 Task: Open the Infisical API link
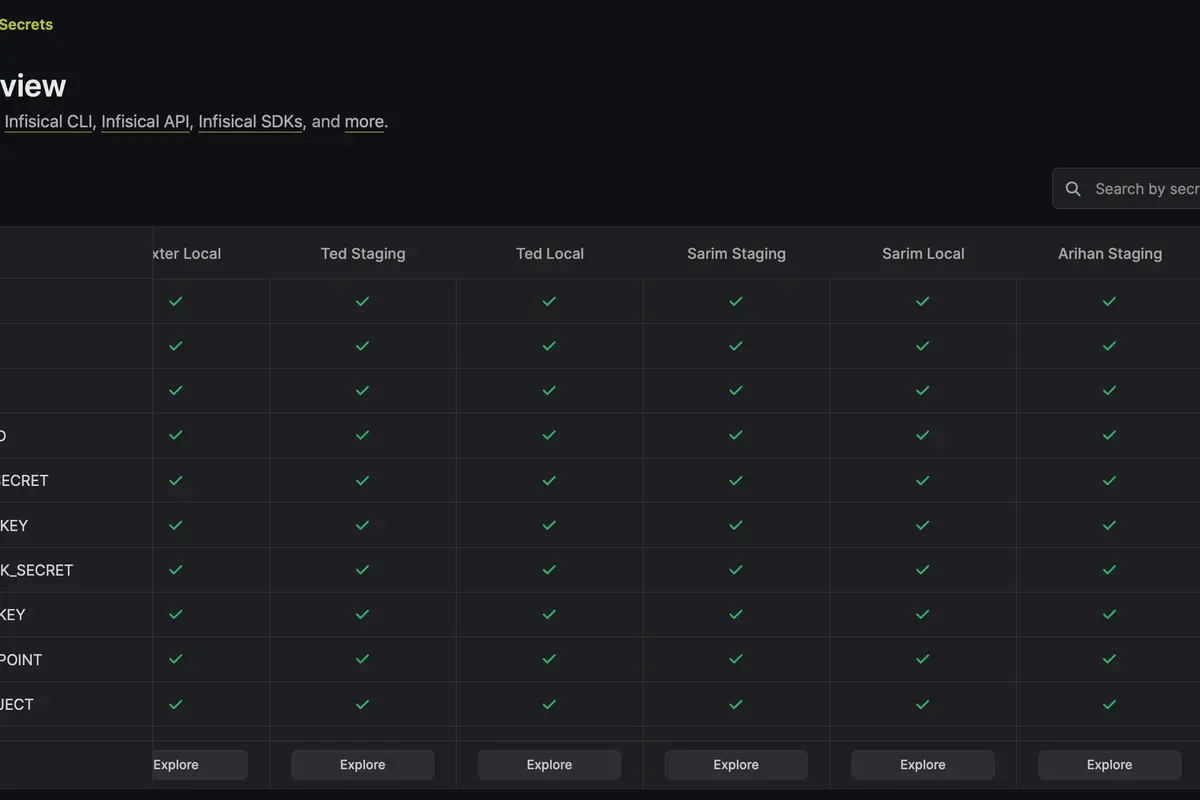145,122
